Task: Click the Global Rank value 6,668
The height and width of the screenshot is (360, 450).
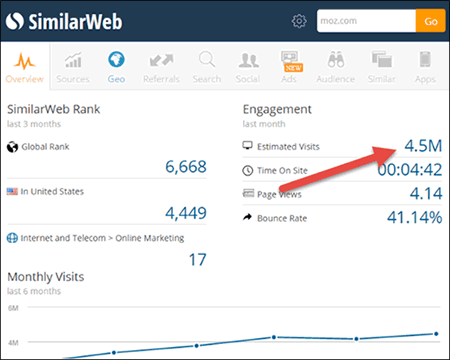Action: [186, 167]
